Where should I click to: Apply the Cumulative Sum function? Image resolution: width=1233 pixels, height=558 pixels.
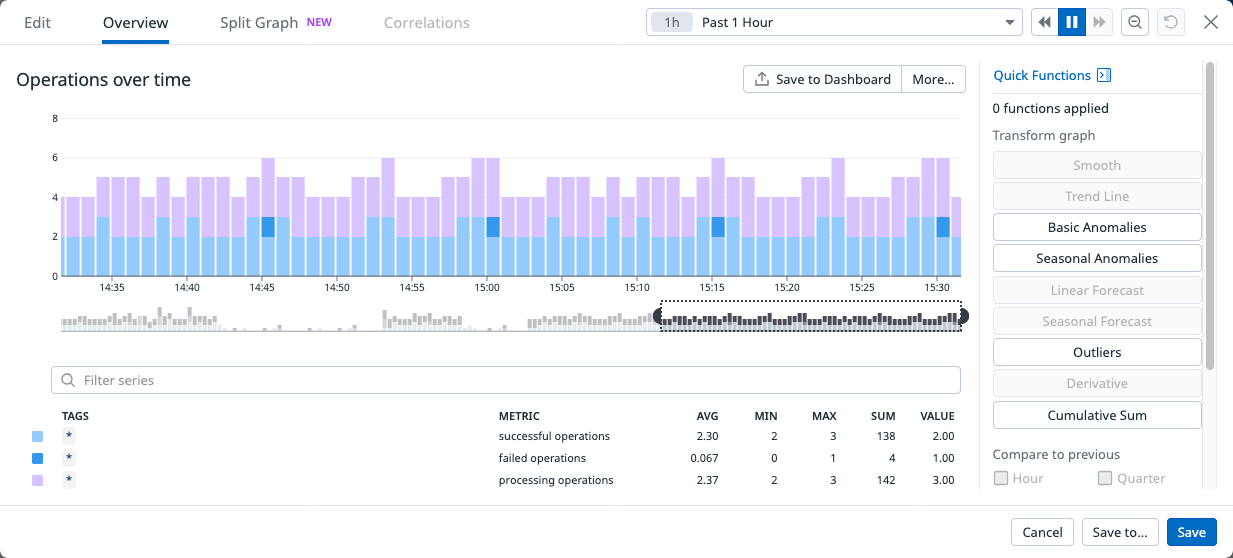1097,415
